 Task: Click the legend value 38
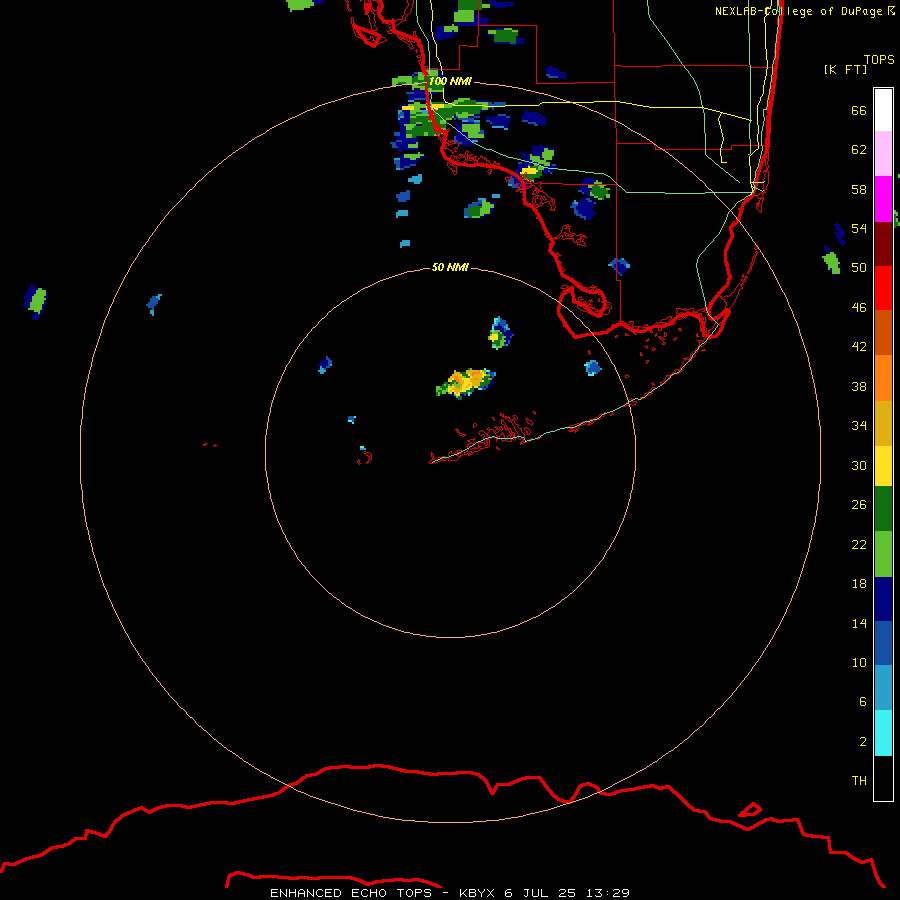(859, 387)
